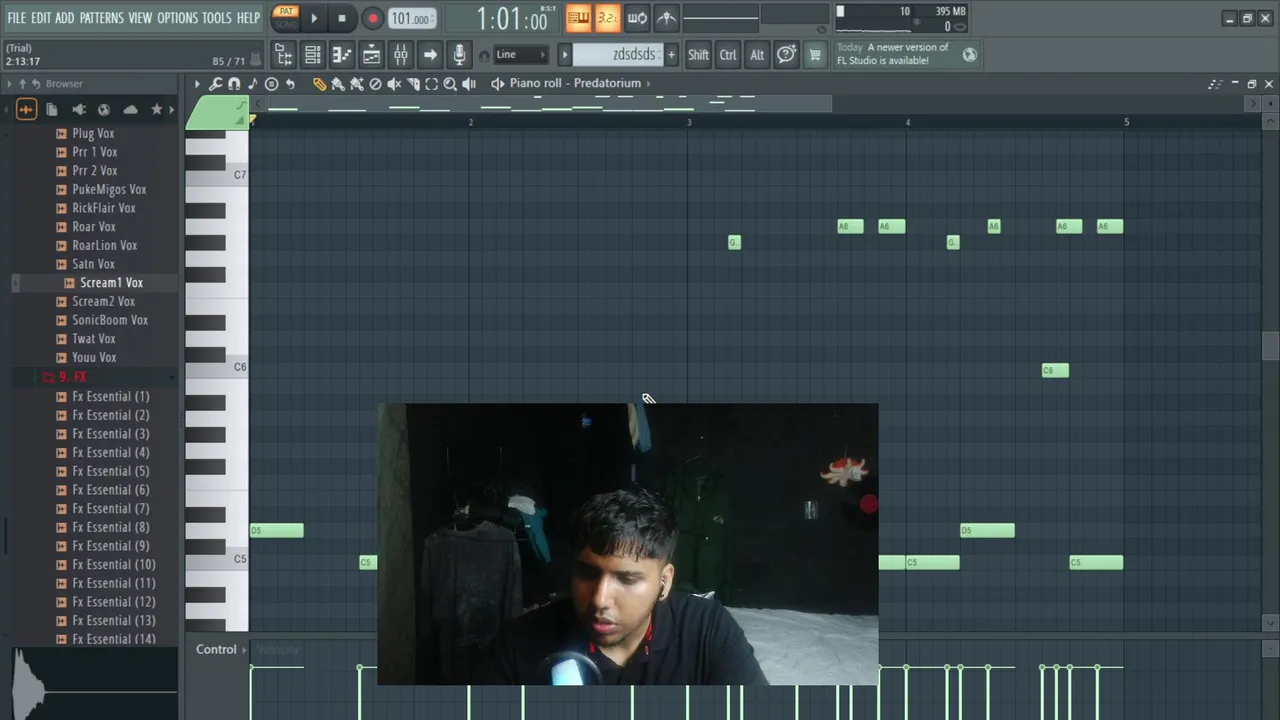Open EDIT menu
This screenshot has height=720, width=1280.
tap(41, 18)
